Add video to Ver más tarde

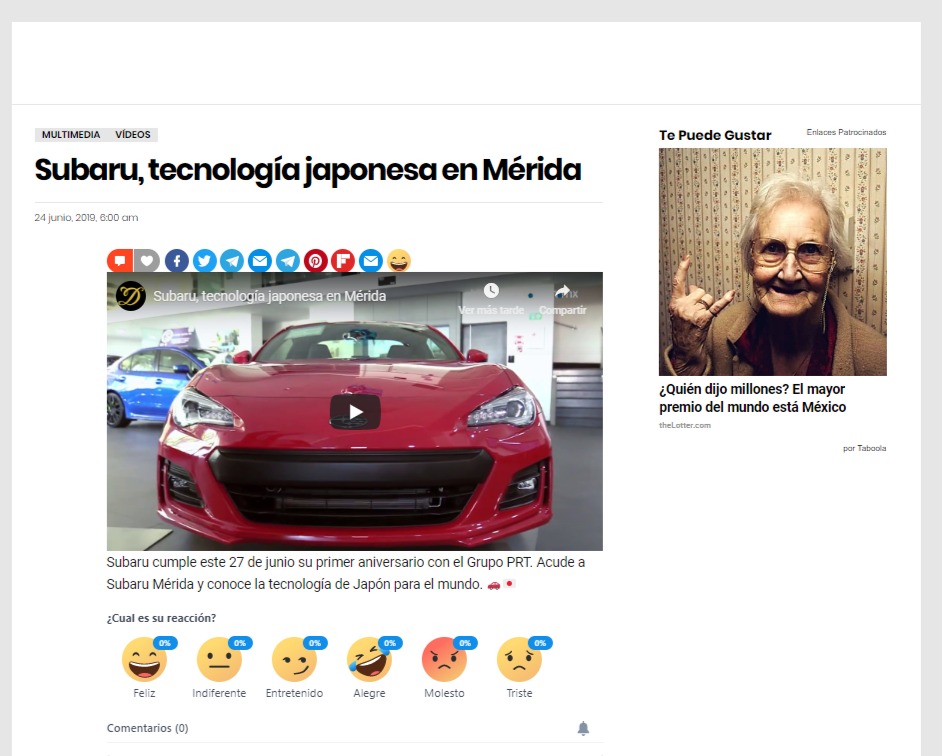(x=491, y=297)
